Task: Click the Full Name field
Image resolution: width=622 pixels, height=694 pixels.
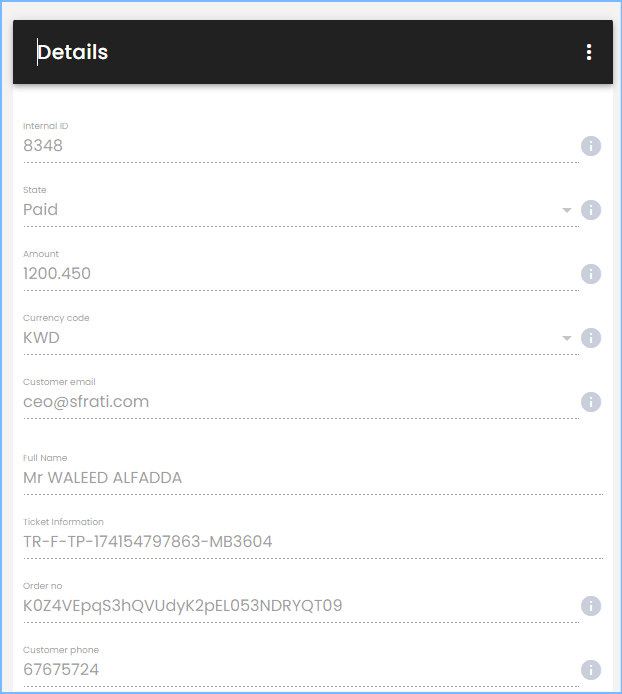Action: click(x=313, y=478)
